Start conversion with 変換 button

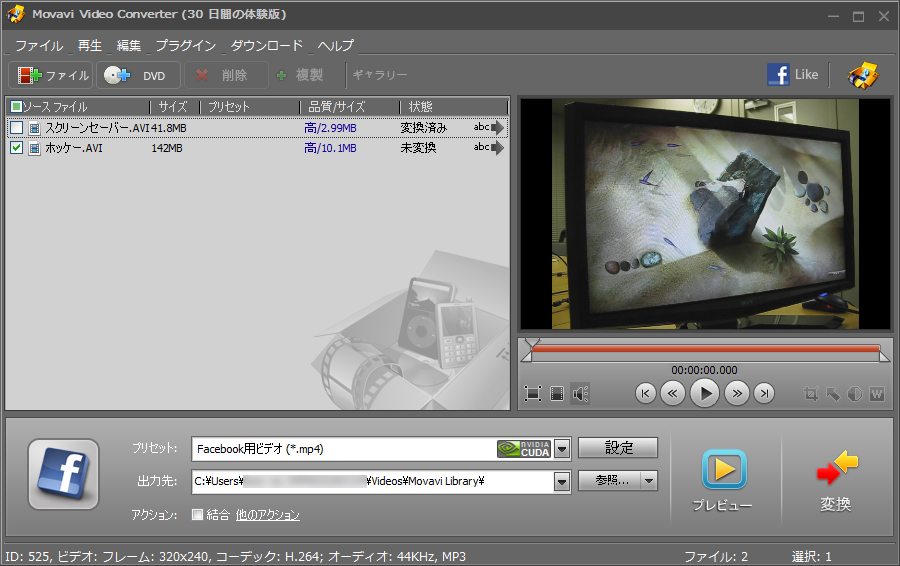(x=836, y=481)
